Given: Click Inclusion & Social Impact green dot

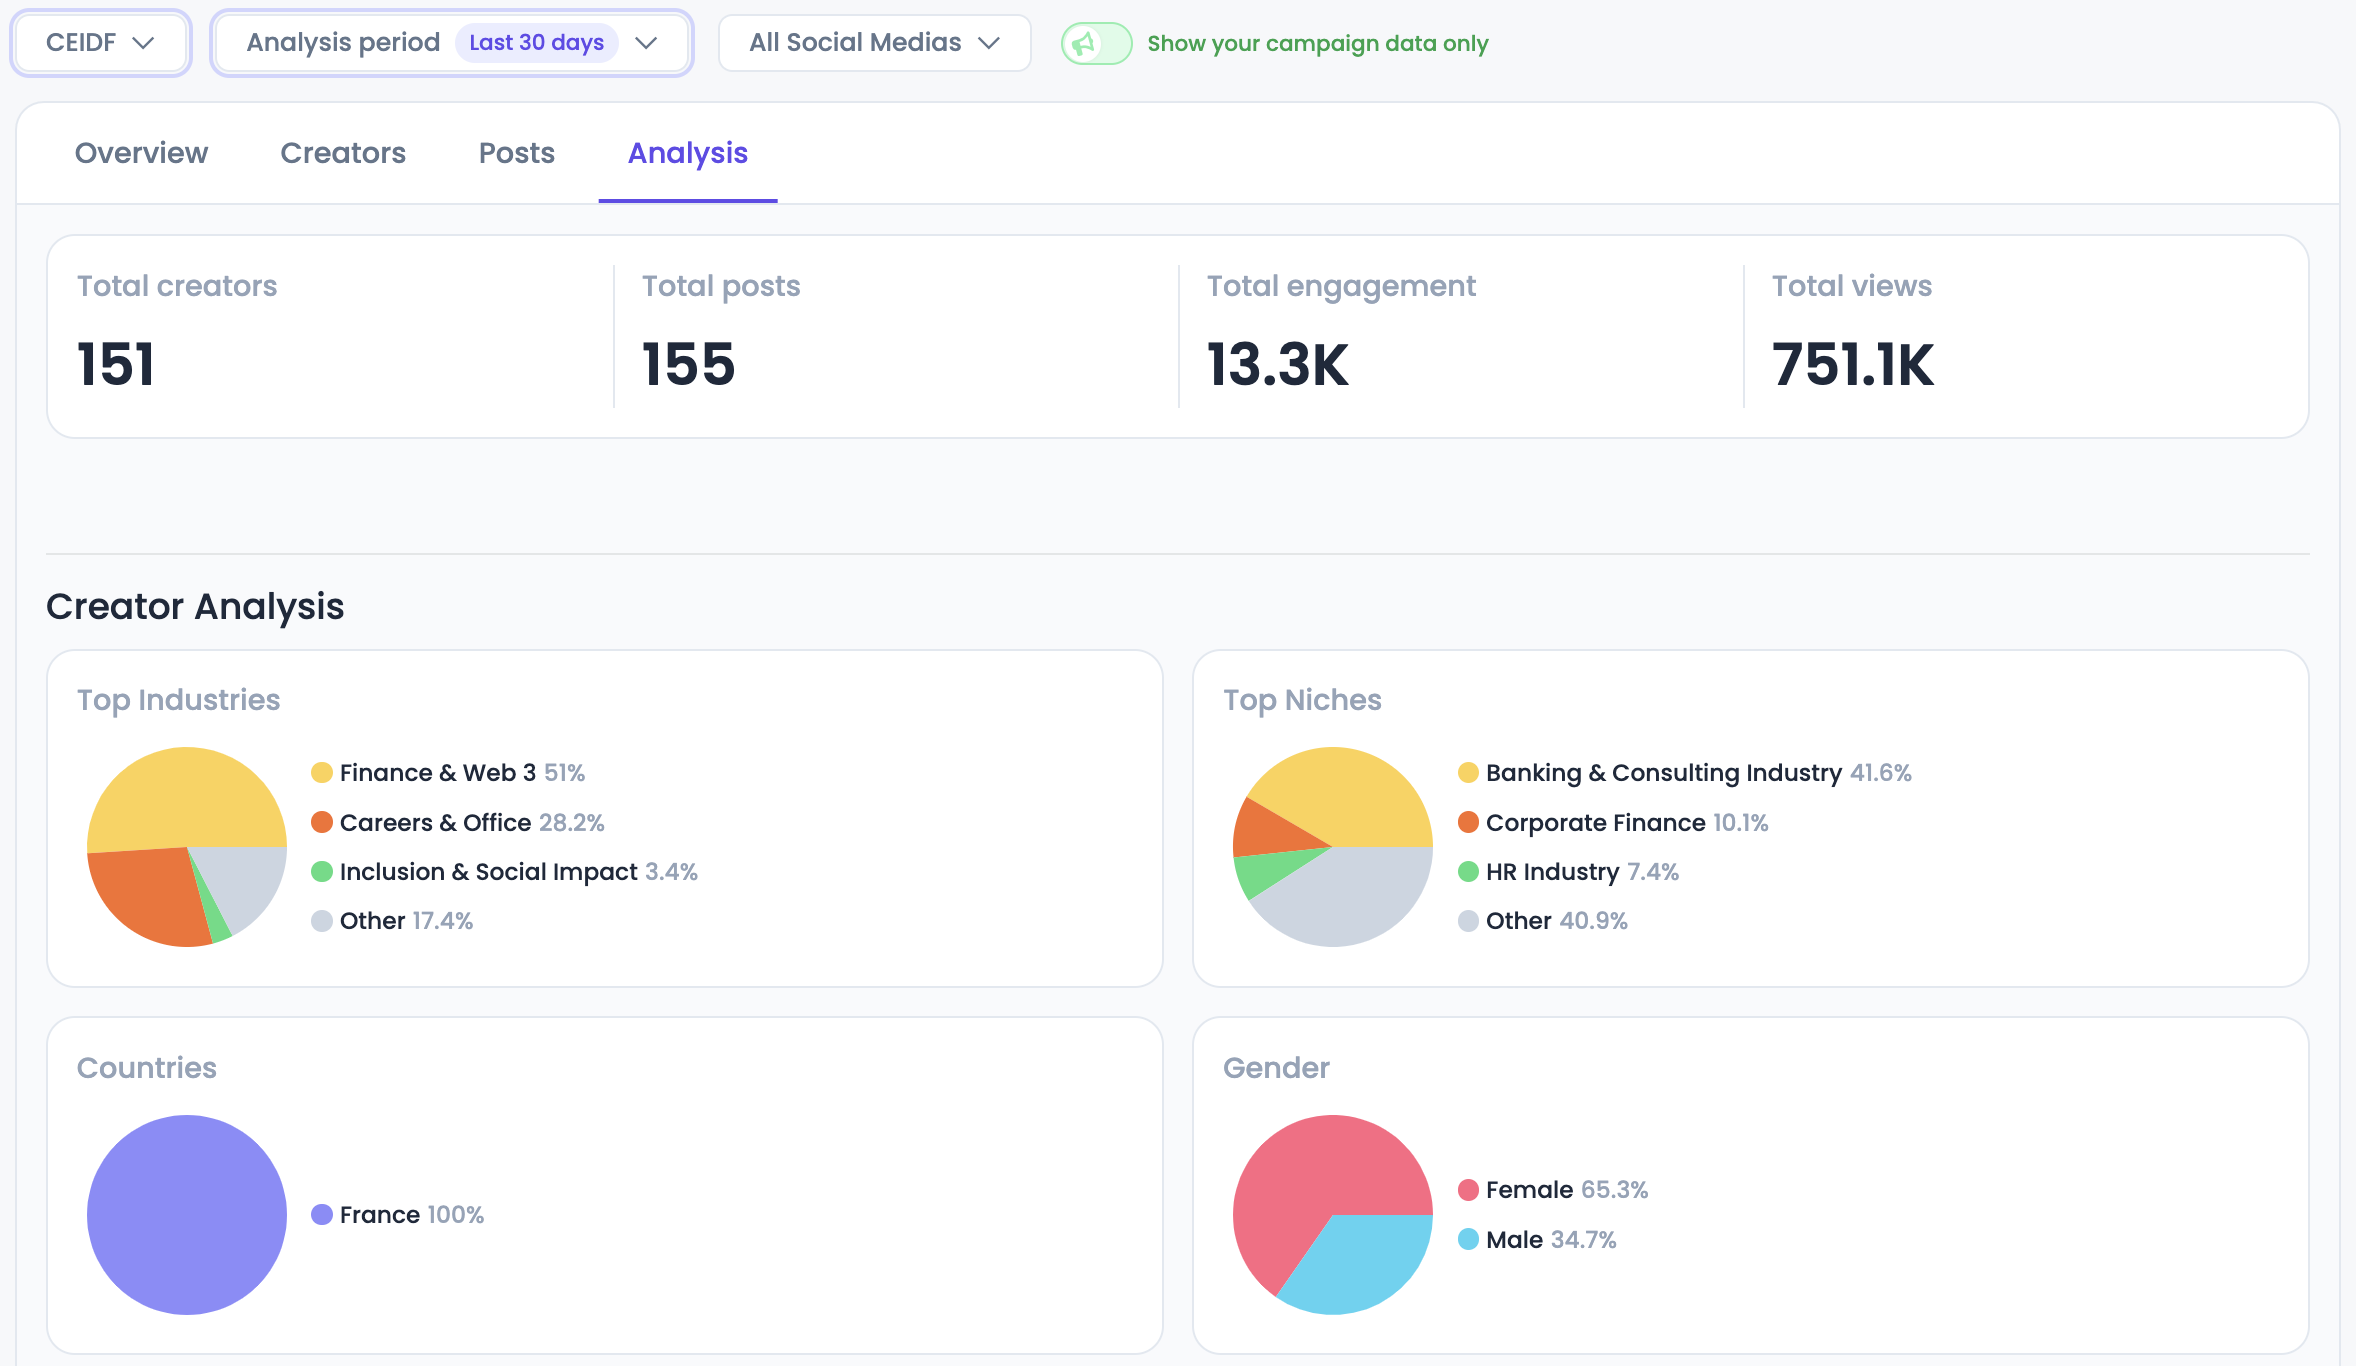Looking at the screenshot, I should point(322,872).
